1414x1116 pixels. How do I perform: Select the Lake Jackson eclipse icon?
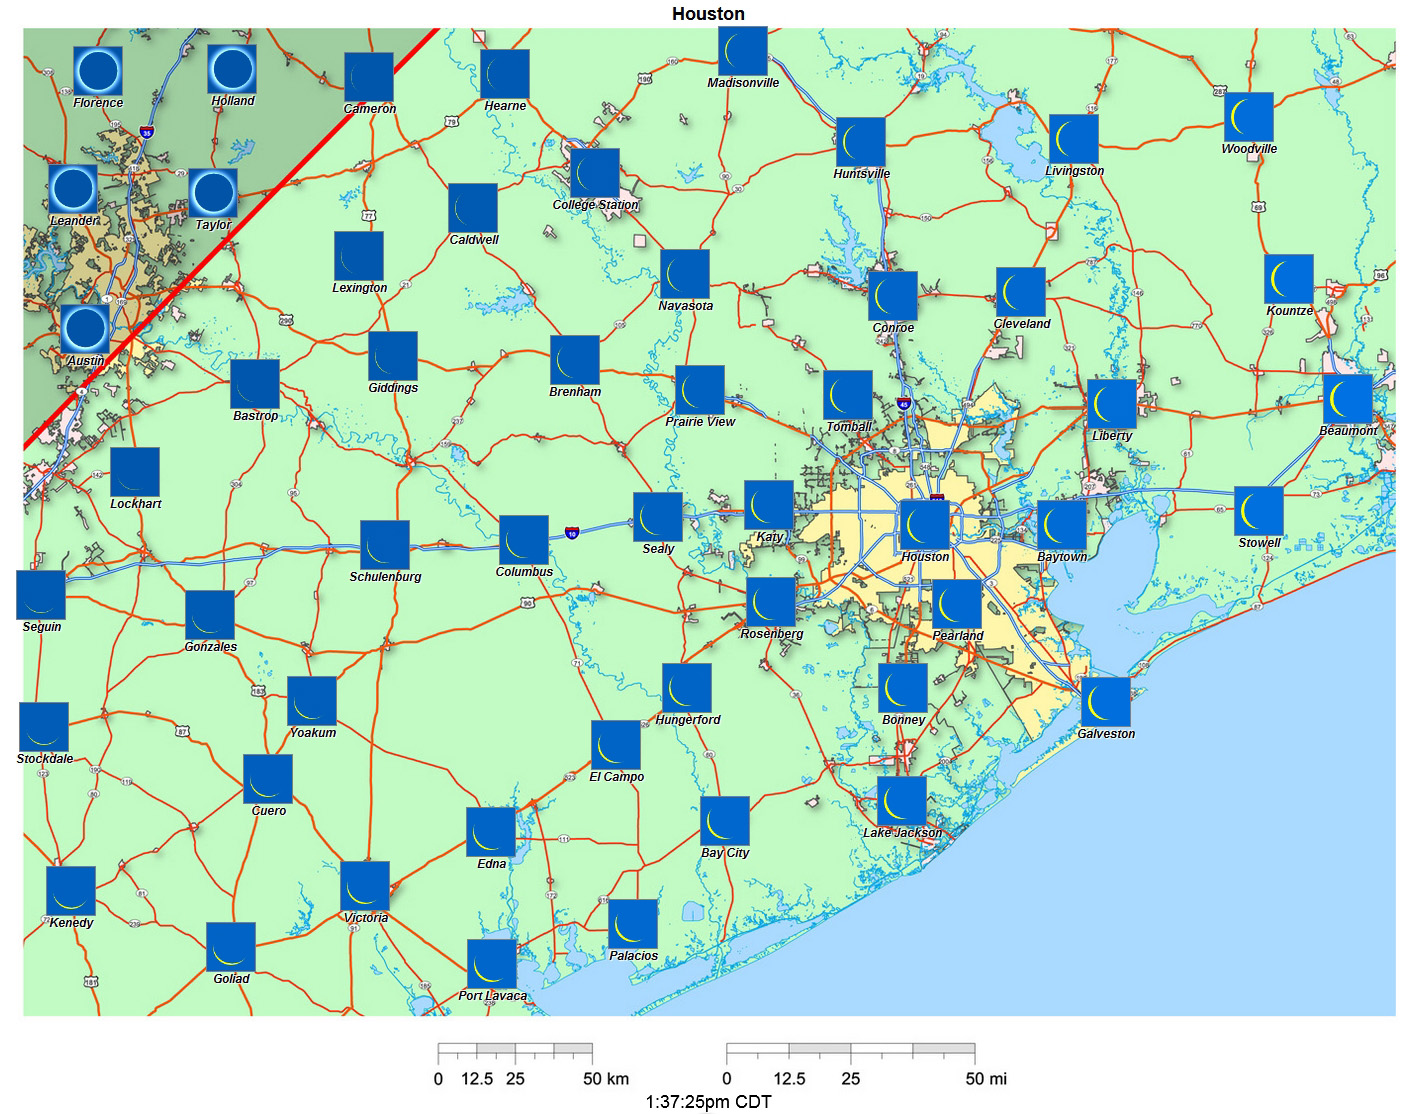(900, 803)
